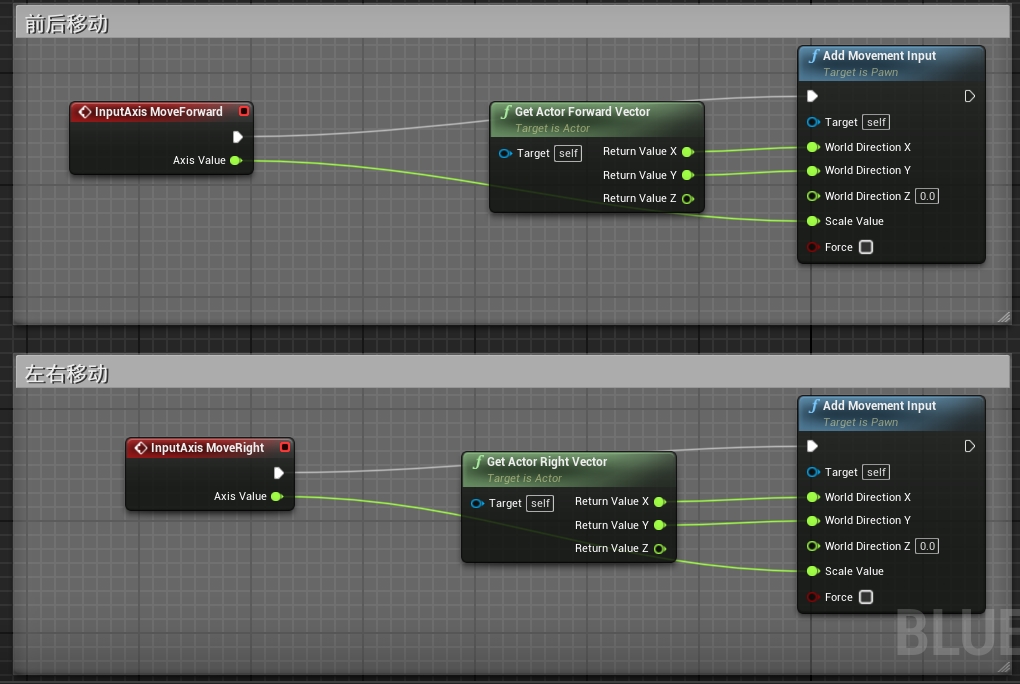This screenshot has height=684, width=1020.
Task: Click World Direction Z value field in top node
Action: [927, 196]
